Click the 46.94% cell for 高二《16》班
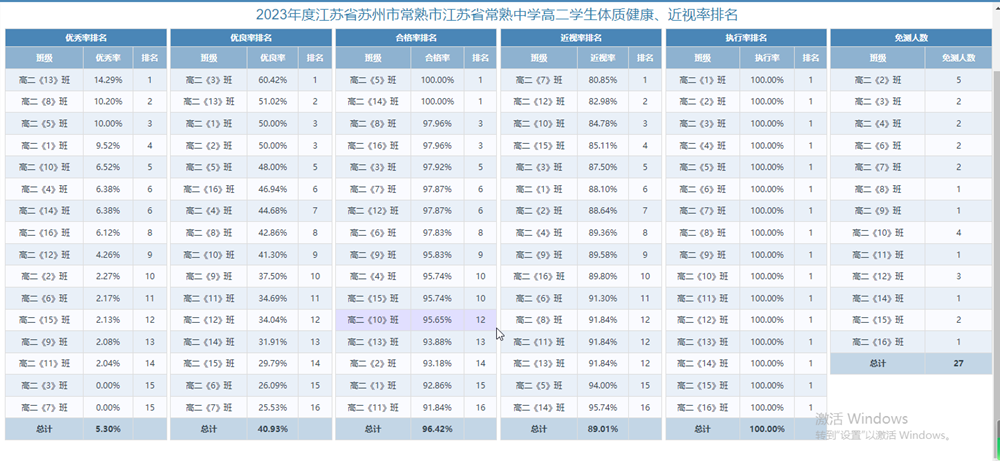This screenshot has height=461, width=1000. 272,189
